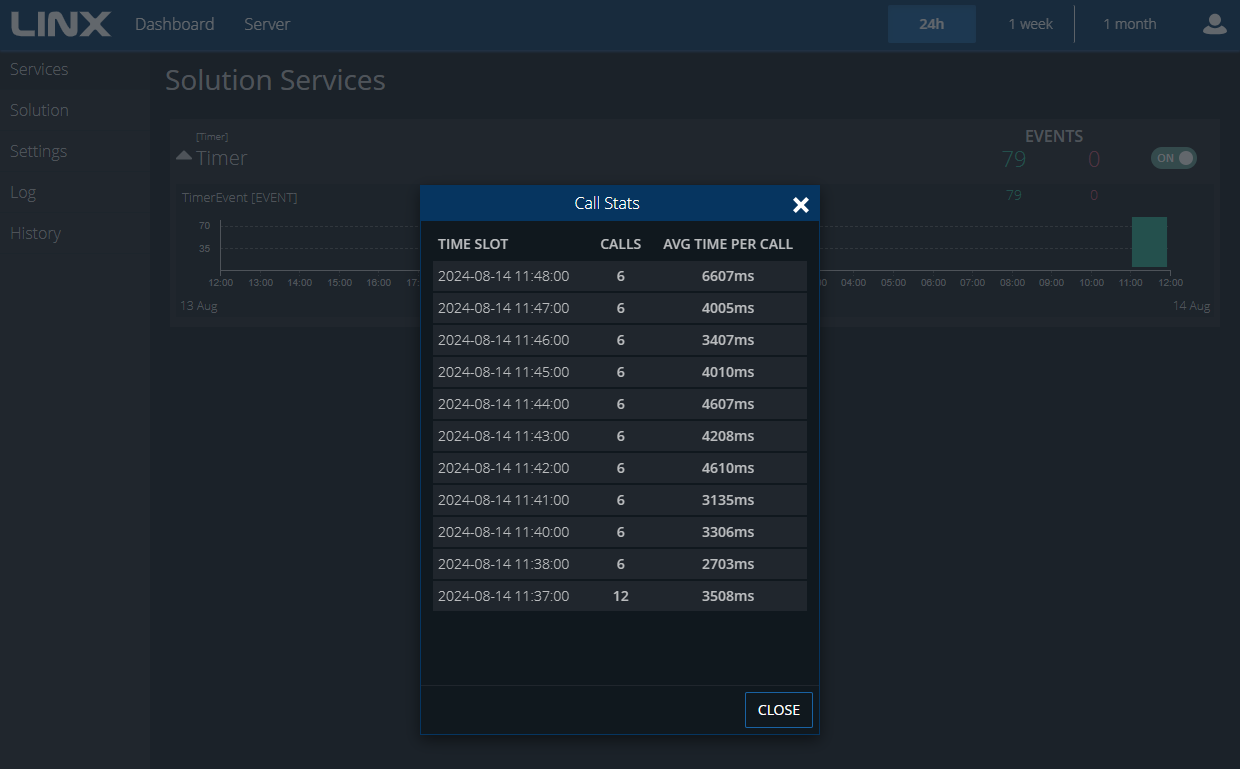The height and width of the screenshot is (769, 1240).
Task: Open the Server menu
Action: [267, 24]
